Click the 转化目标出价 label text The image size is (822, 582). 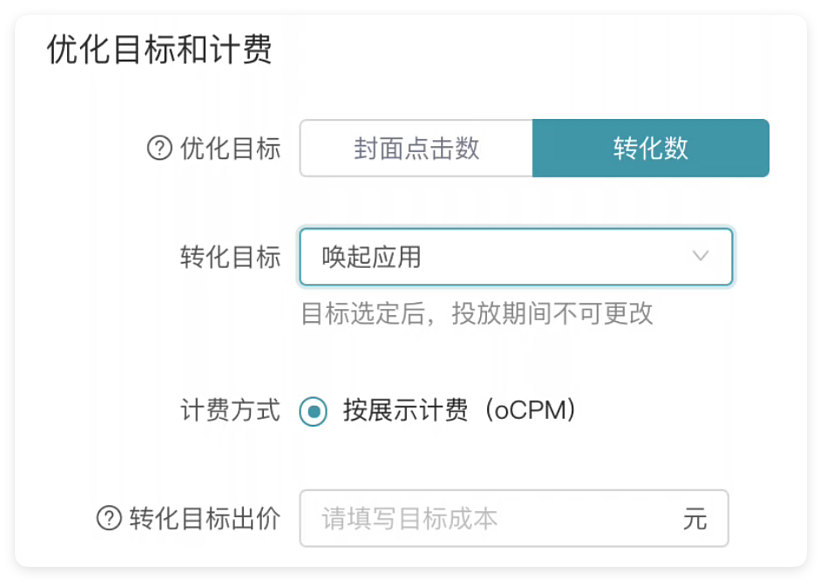(196, 518)
